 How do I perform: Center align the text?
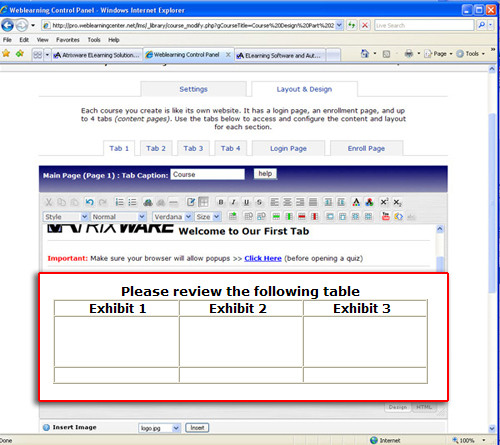click(287, 202)
